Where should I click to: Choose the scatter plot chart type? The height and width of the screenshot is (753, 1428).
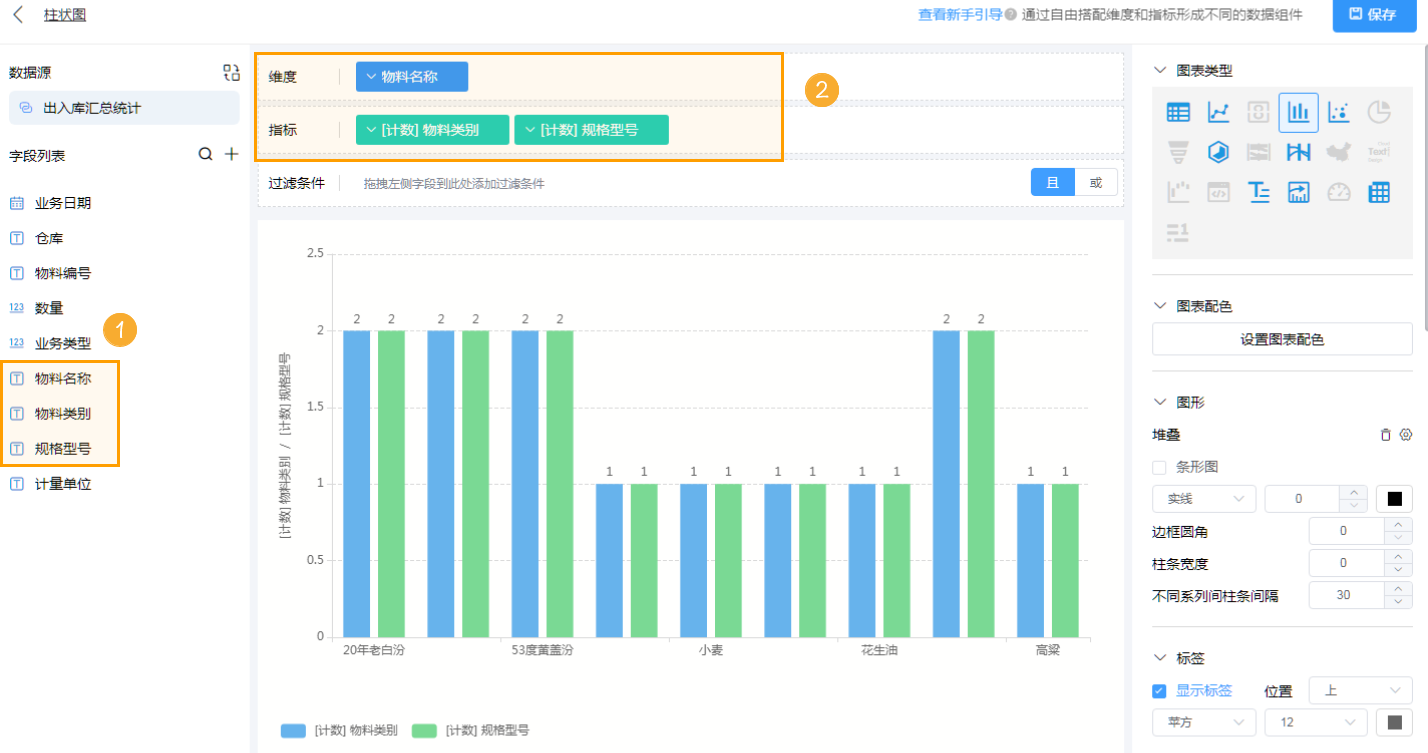click(1338, 113)
